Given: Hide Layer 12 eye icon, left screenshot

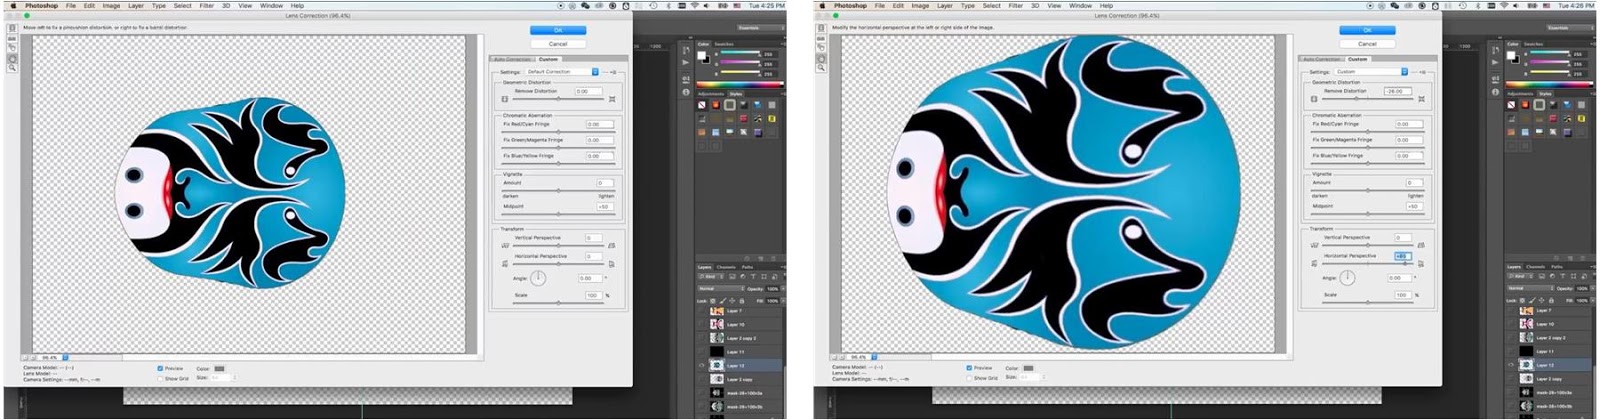Looking at the screenshot, I should click(x=702, y=365).
